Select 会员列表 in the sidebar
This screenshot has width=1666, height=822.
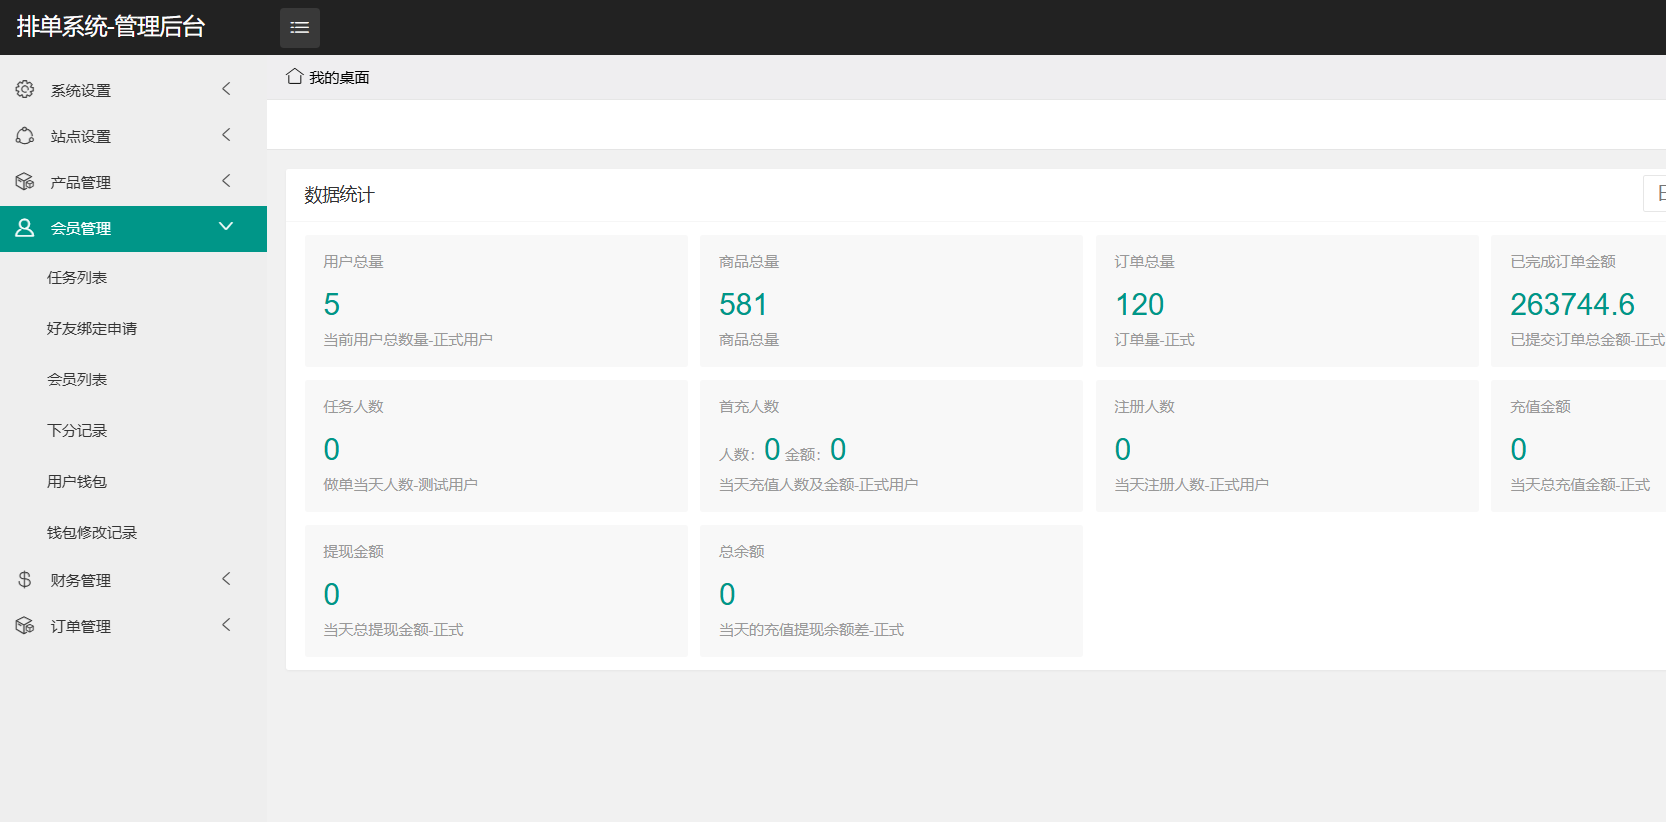77,380
